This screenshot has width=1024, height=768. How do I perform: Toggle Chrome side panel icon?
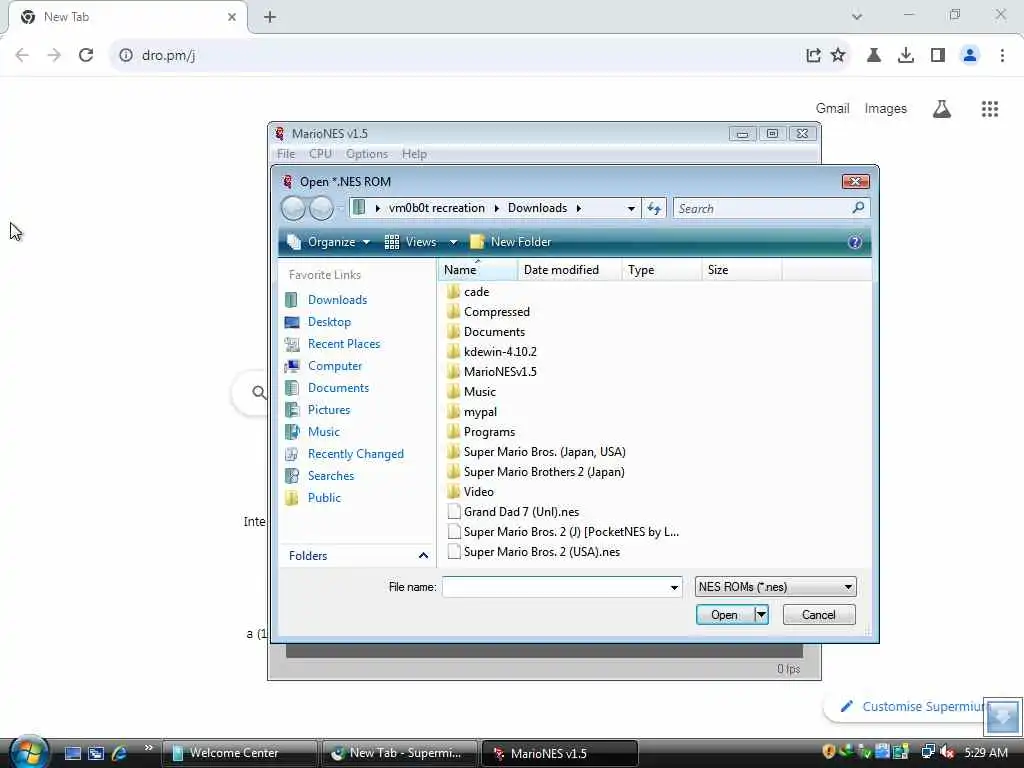point(938,56)
